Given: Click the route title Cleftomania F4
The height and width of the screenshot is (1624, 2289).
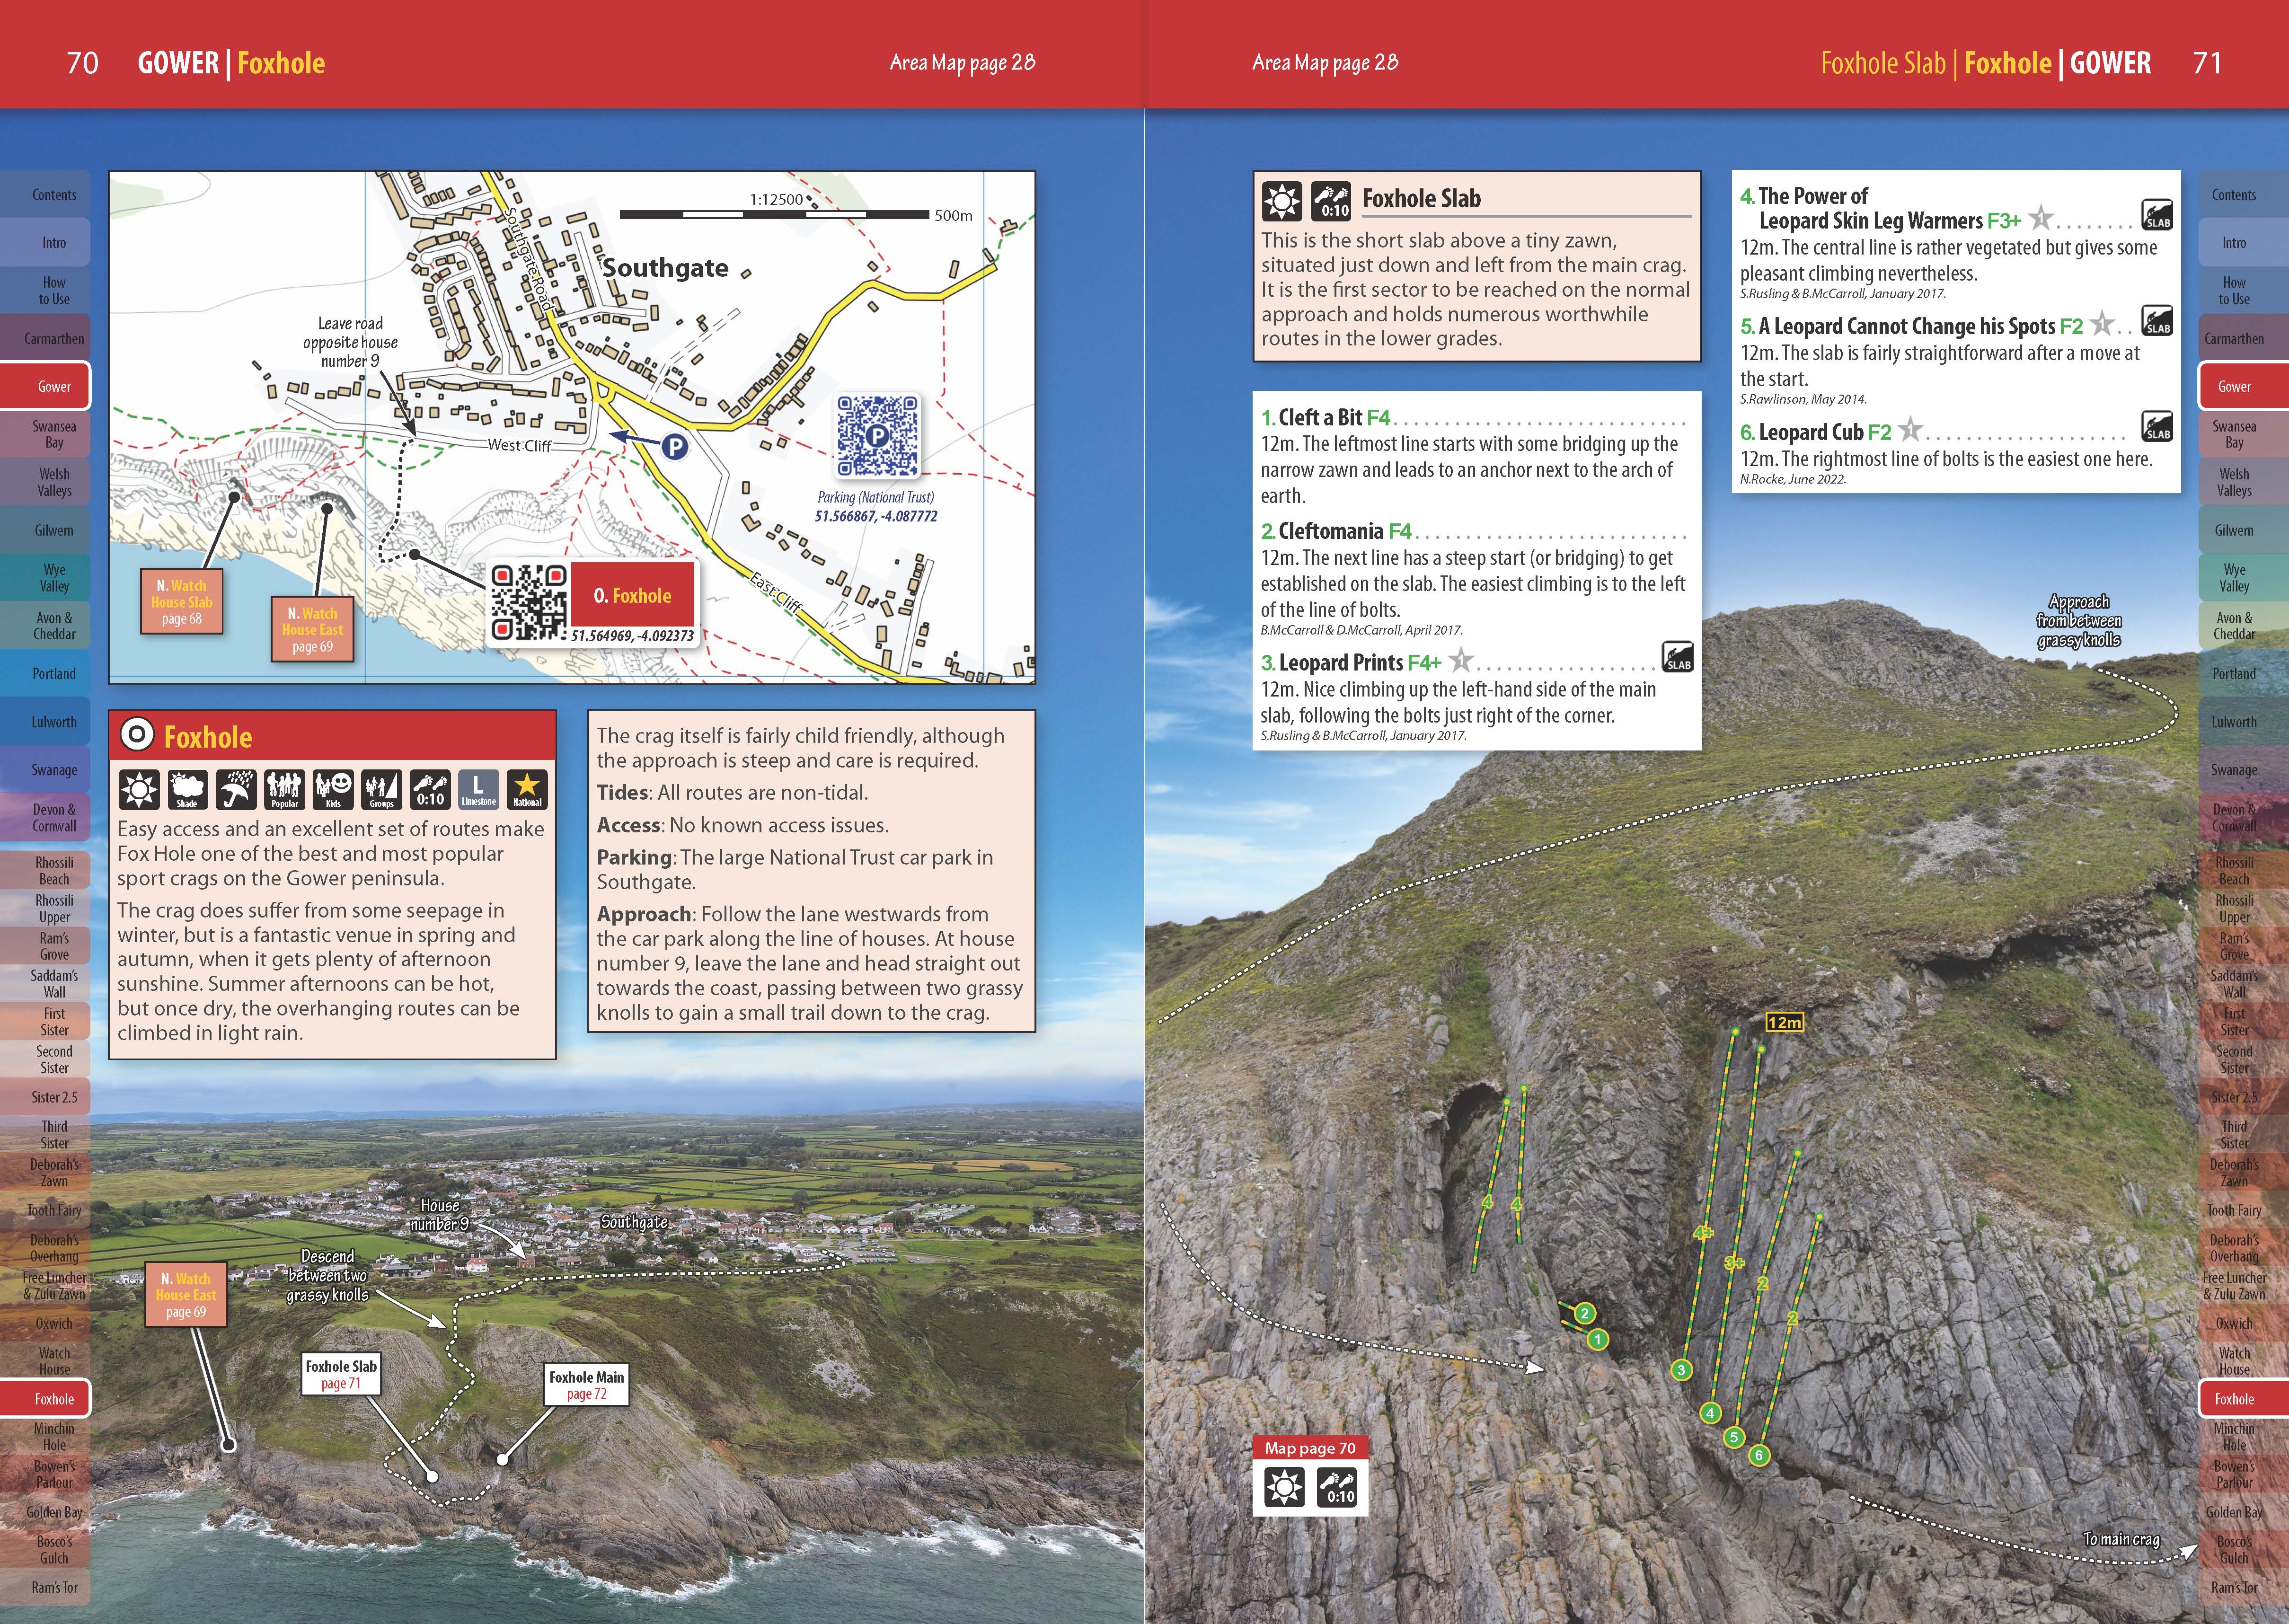Looking at the screenshot, I should (x=1336, y=531).
